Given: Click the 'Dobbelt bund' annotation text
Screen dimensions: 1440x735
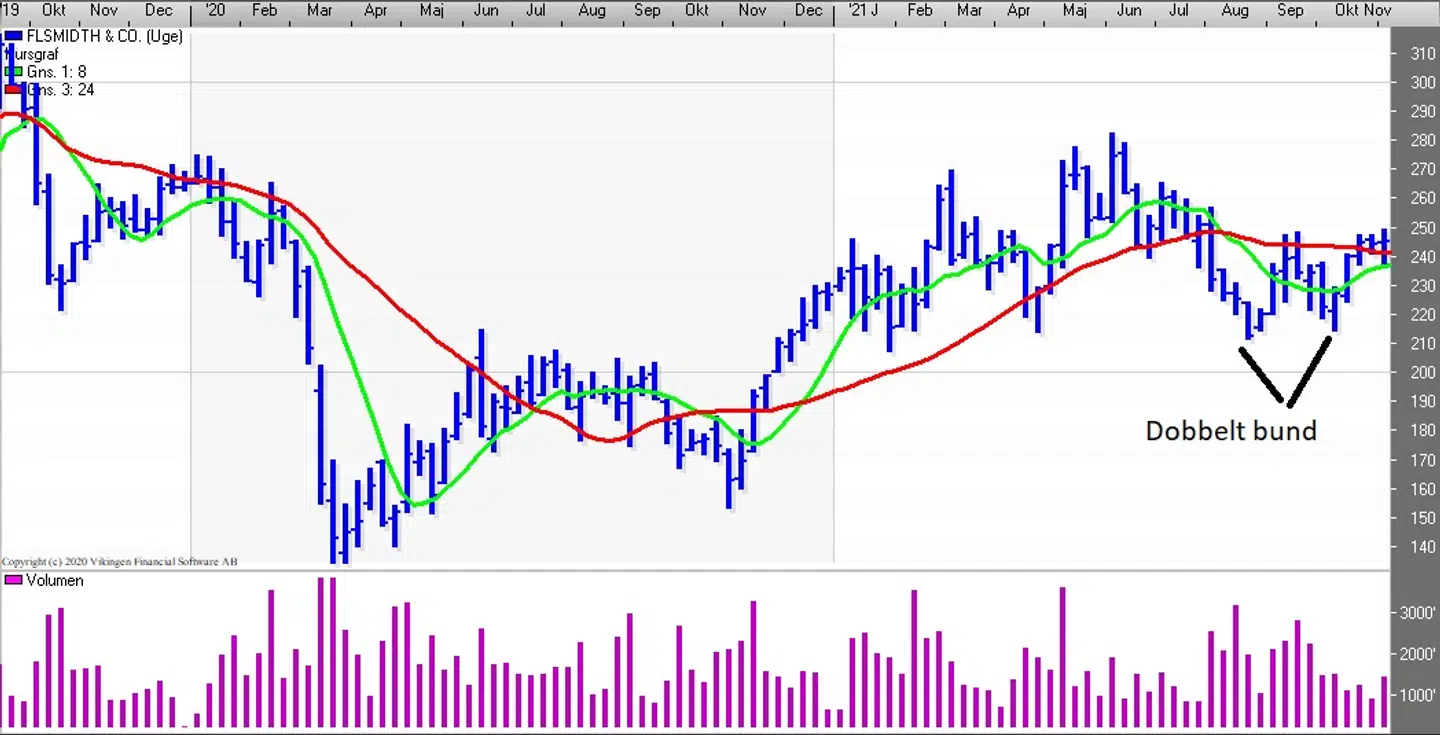Looking at the screenshot, I should pyautogui.click(x=1230, y=431).
